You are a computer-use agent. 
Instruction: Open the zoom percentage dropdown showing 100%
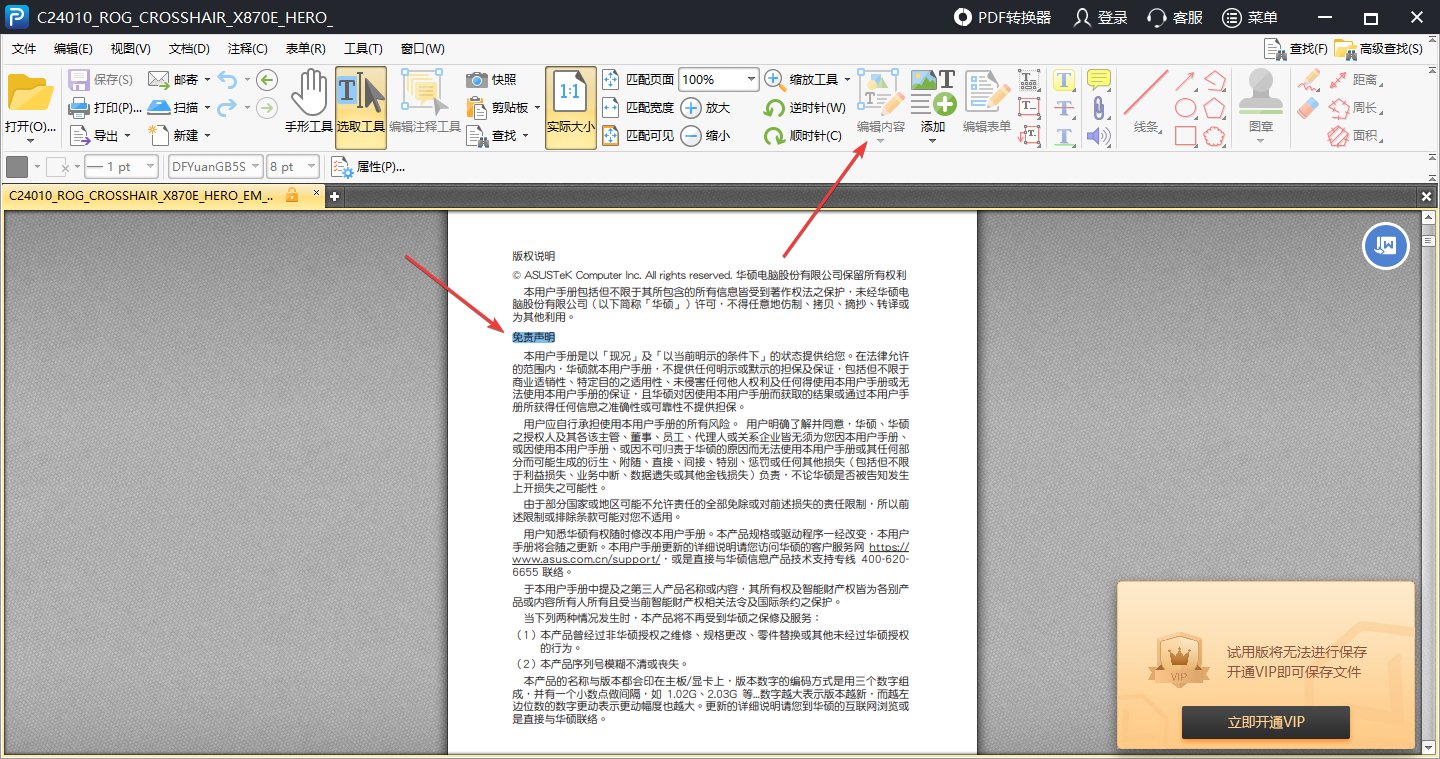(x=717, y=79)
